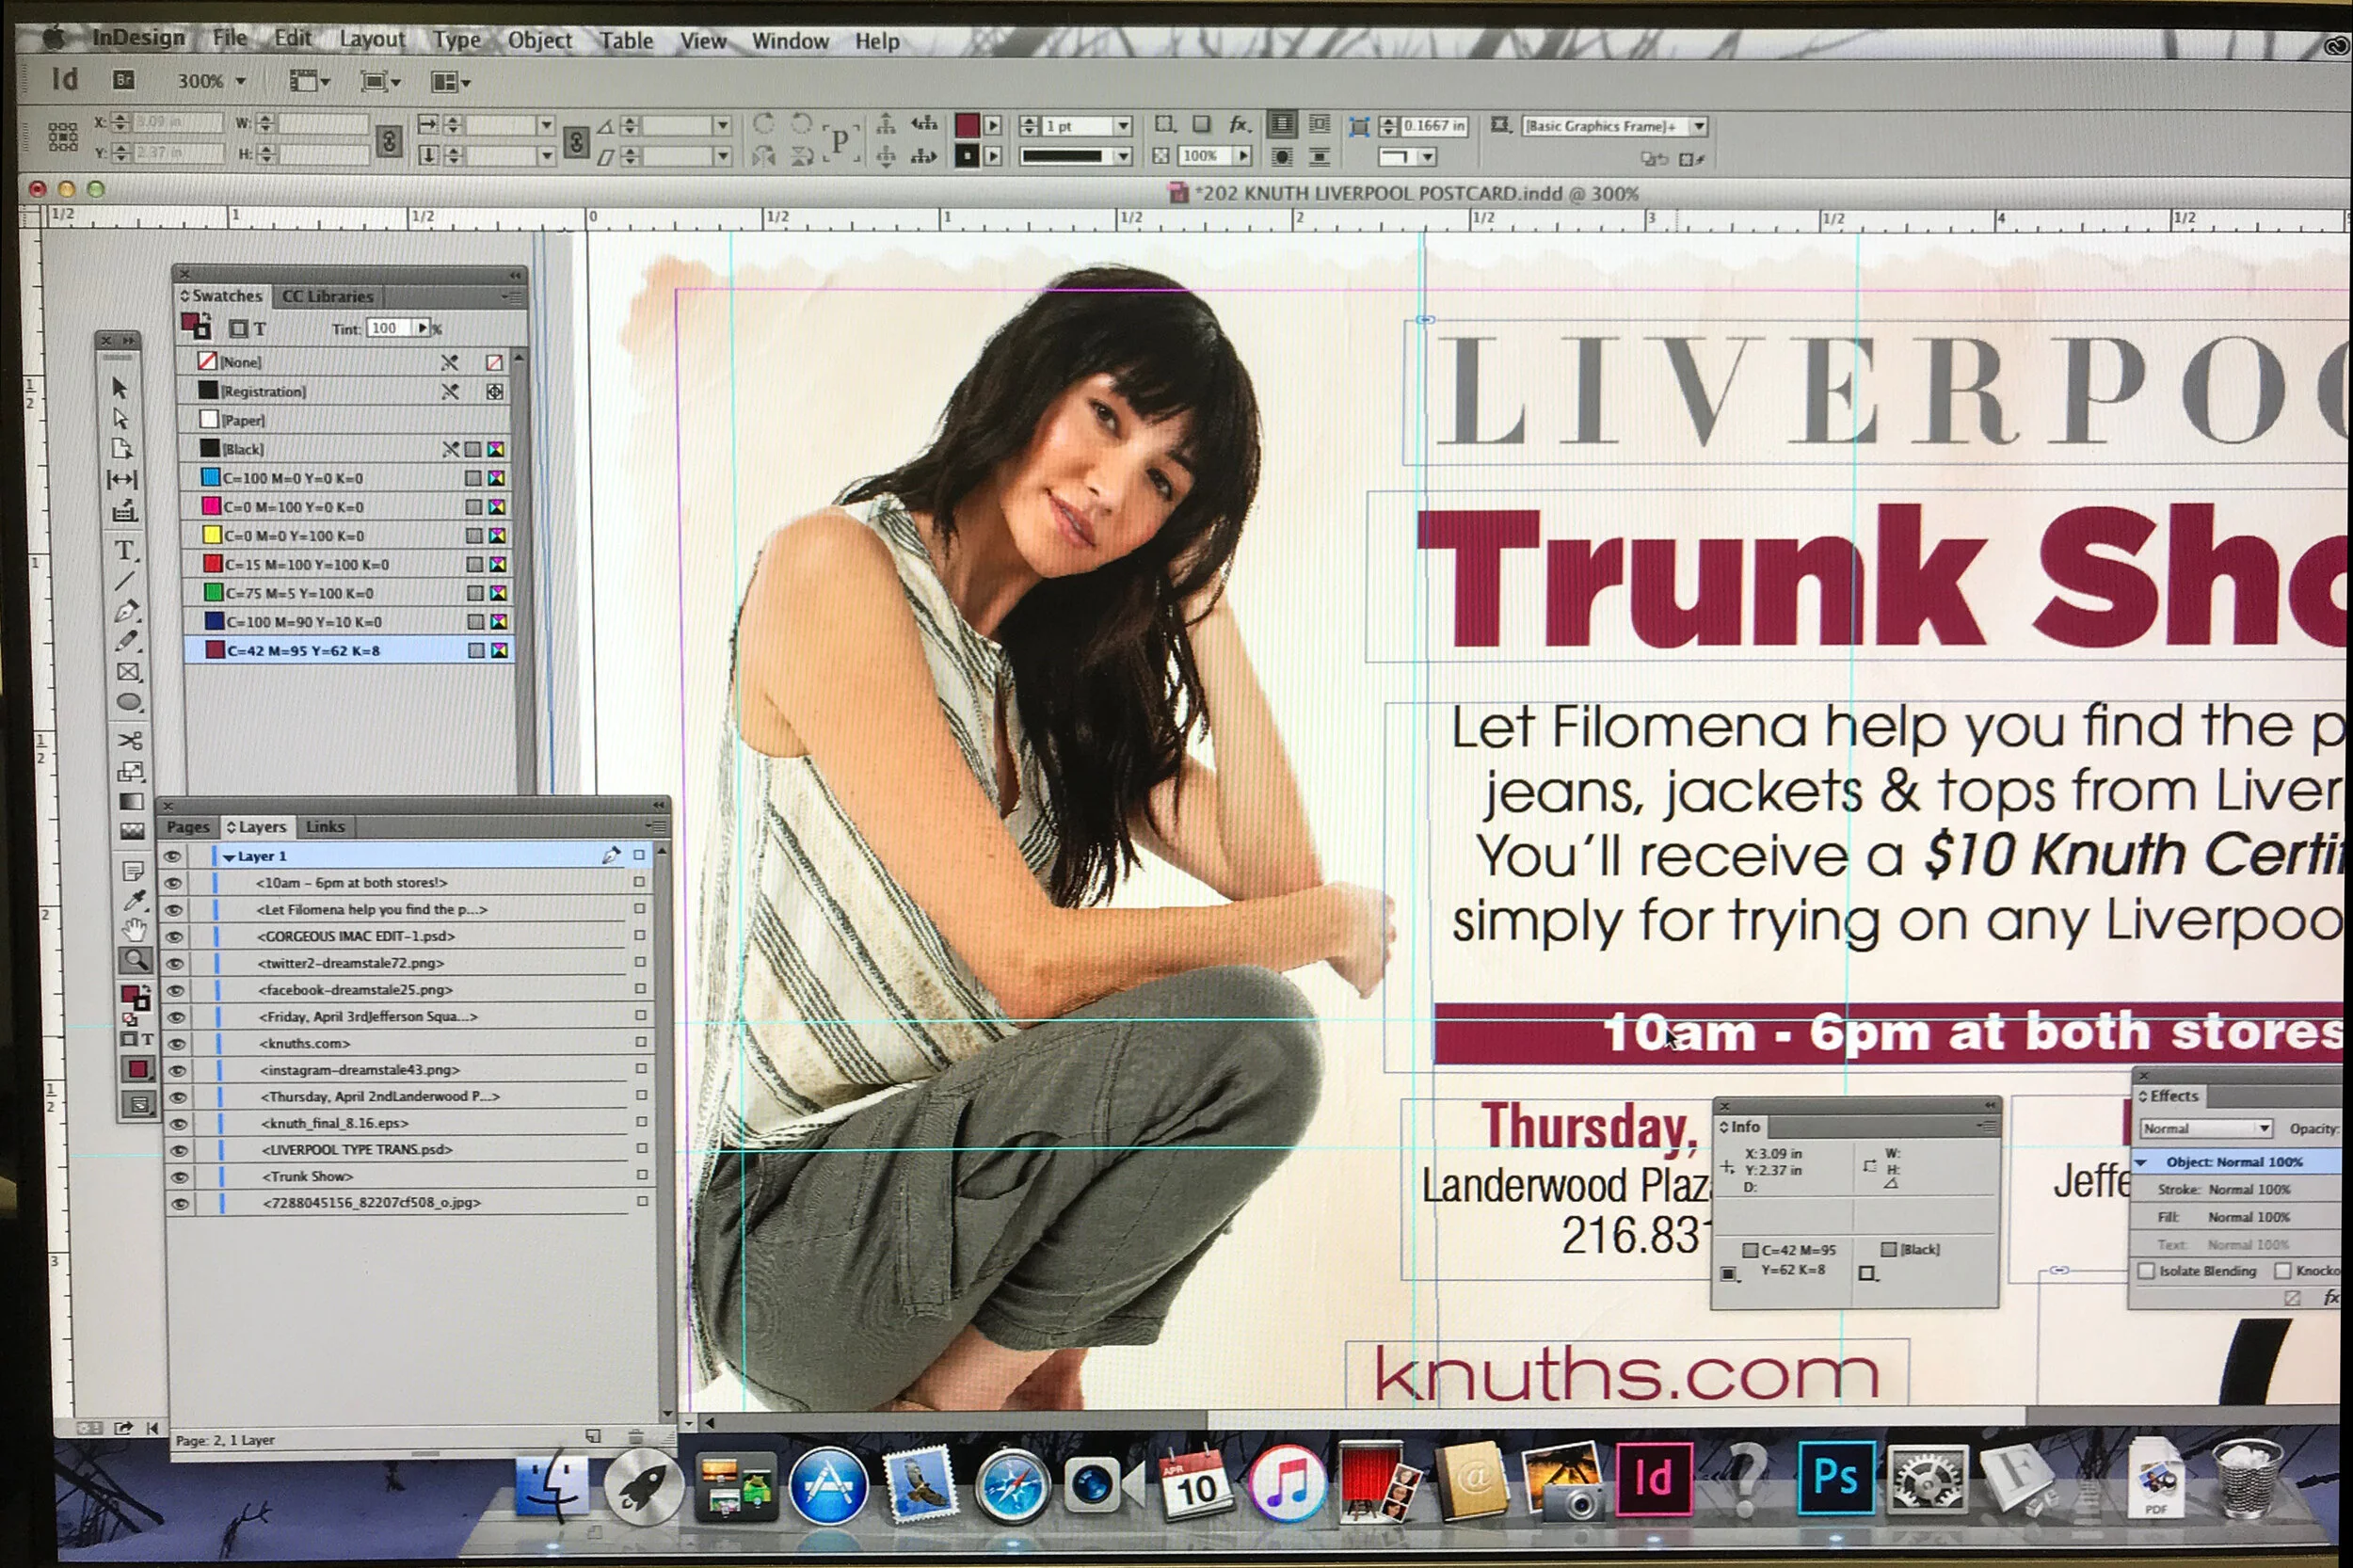Open the blending mode Normal dropdown
The height and width of the screenshot is (1568, 2353).
click(x=2205, y=1128)
